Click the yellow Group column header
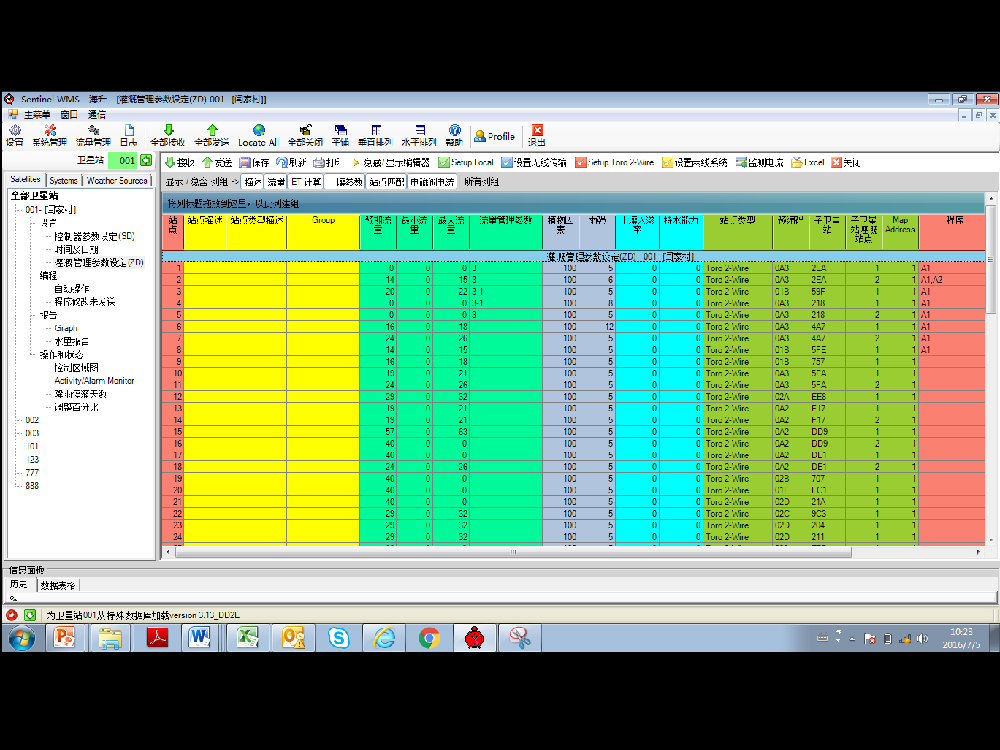 [x=323, y=220]
